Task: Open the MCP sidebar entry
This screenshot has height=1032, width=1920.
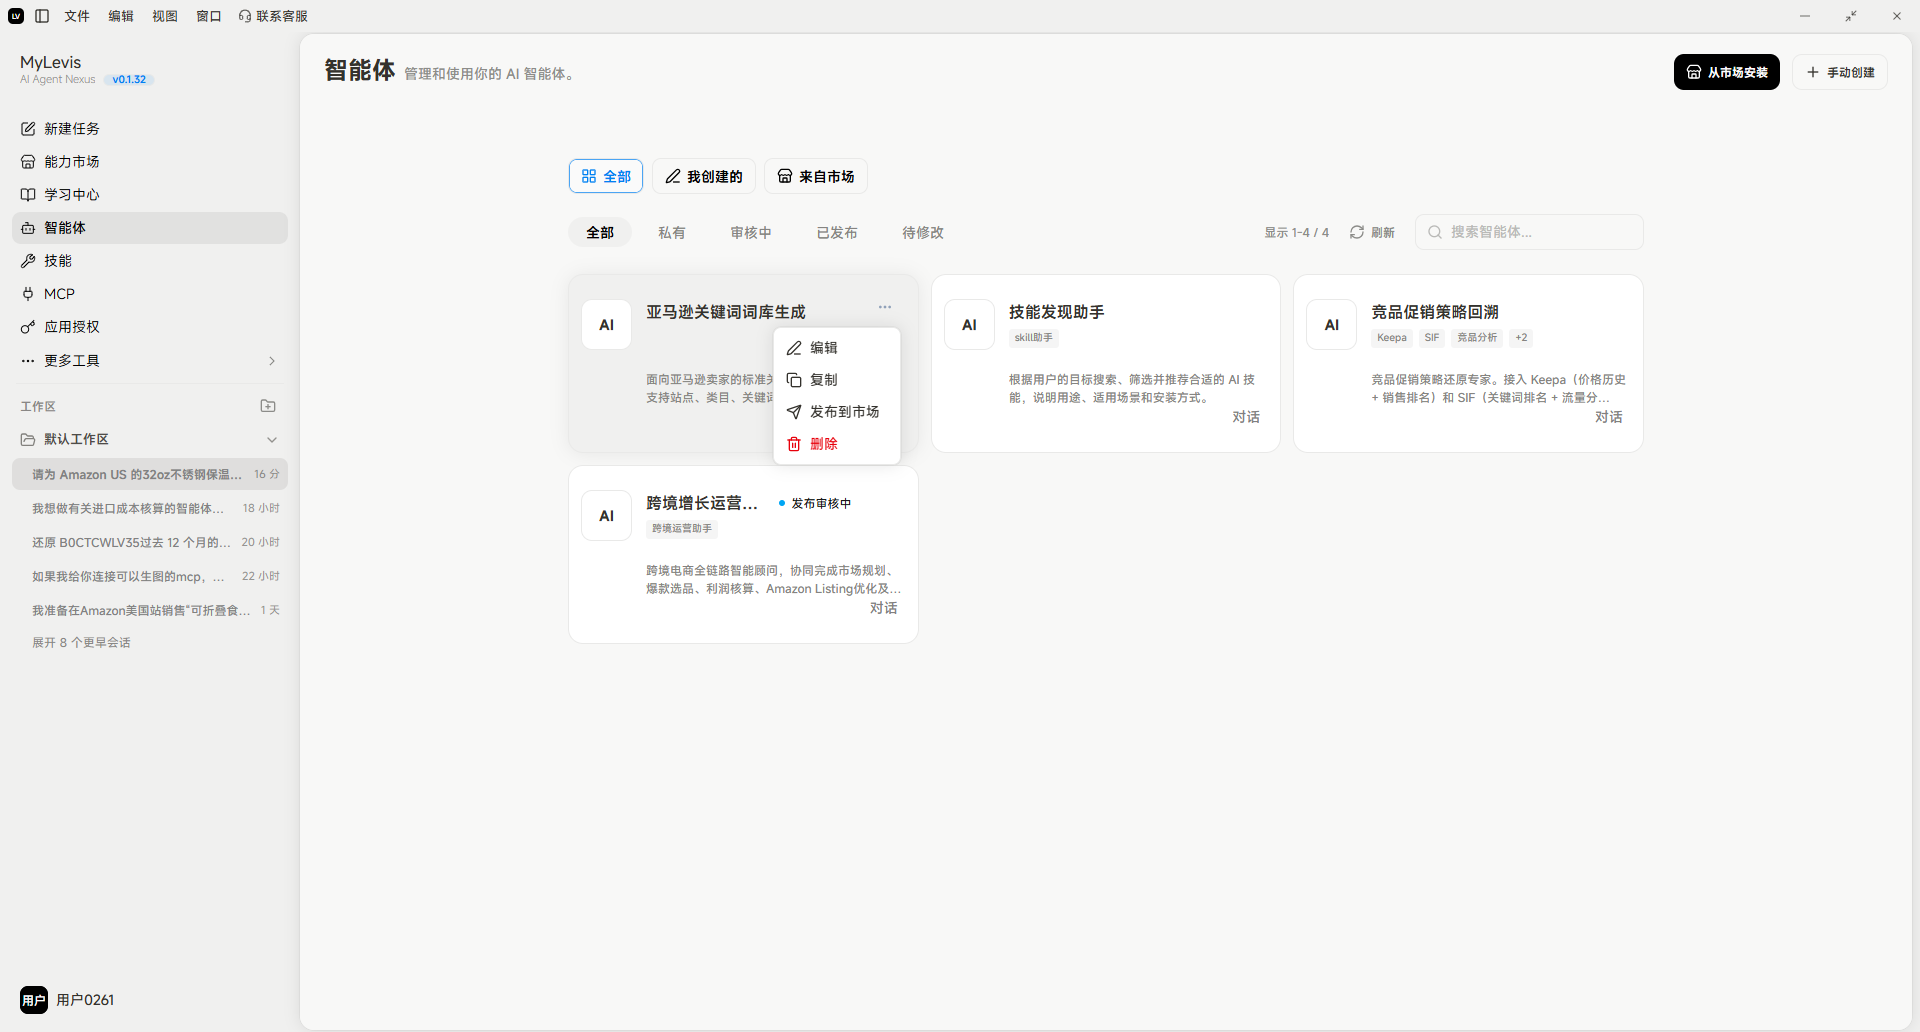Action: tap(150, 294)
